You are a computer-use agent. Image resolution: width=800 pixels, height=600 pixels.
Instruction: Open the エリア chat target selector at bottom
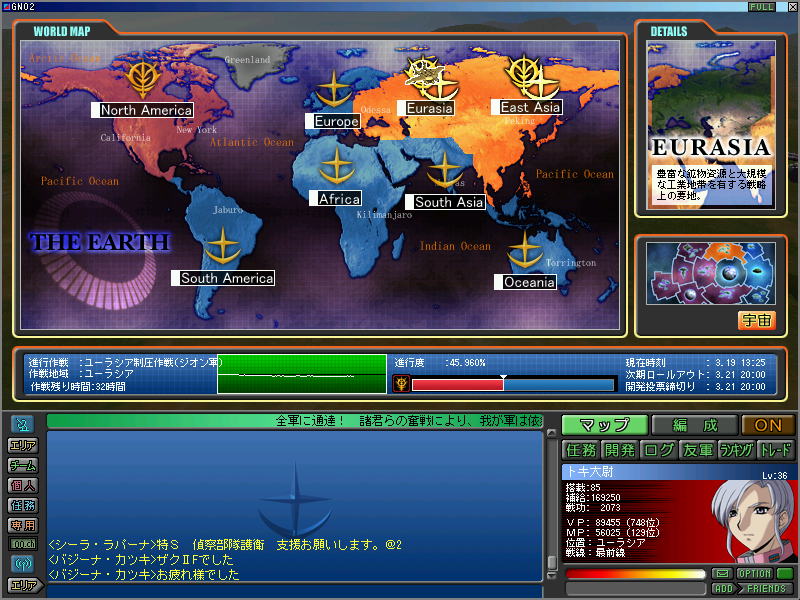tap(24, 585)
